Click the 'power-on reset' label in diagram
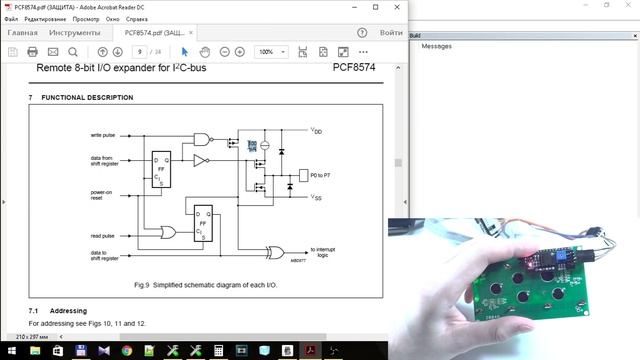 (101, 195)
